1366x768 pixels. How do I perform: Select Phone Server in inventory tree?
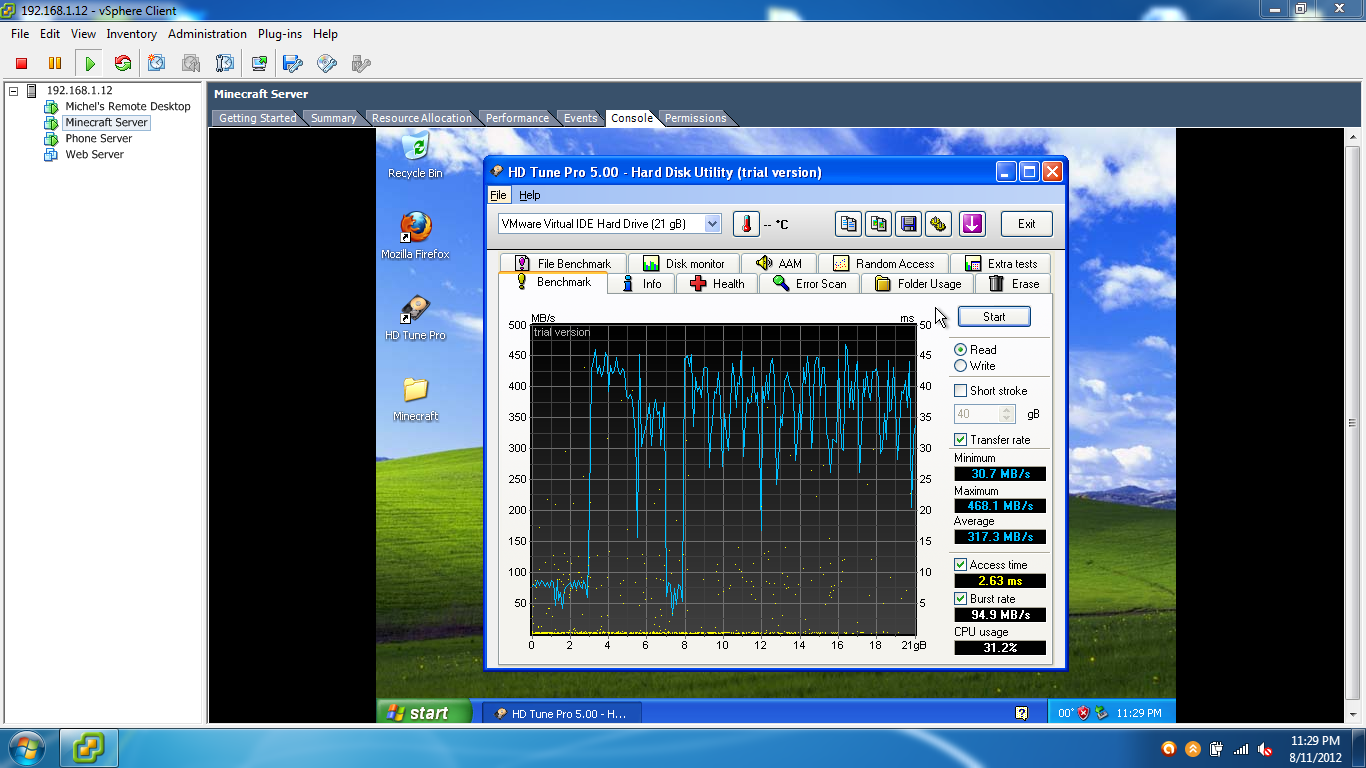98,139
